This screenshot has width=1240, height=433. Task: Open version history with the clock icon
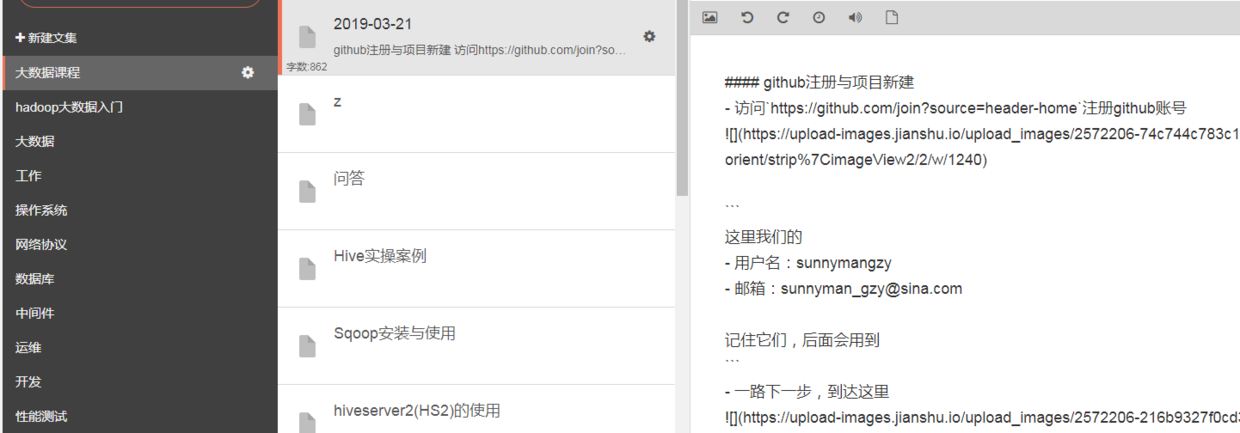pyautogui.click(x=819, y=17)
